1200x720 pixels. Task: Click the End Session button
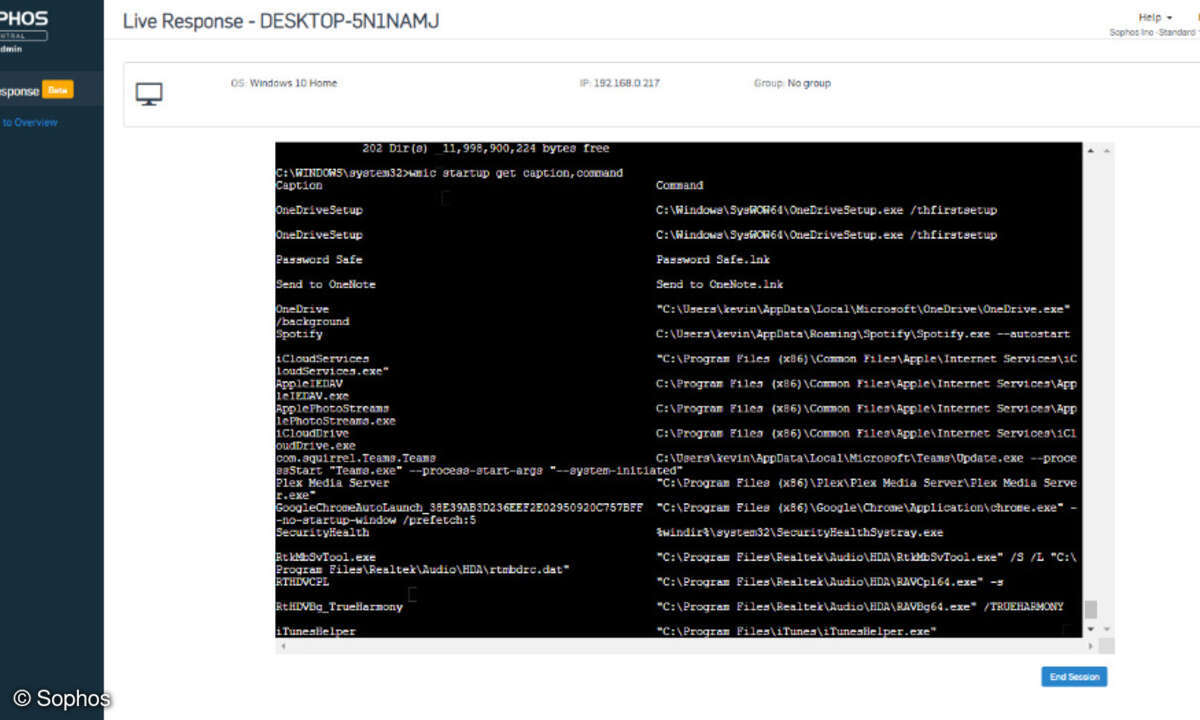[1074, 677]
